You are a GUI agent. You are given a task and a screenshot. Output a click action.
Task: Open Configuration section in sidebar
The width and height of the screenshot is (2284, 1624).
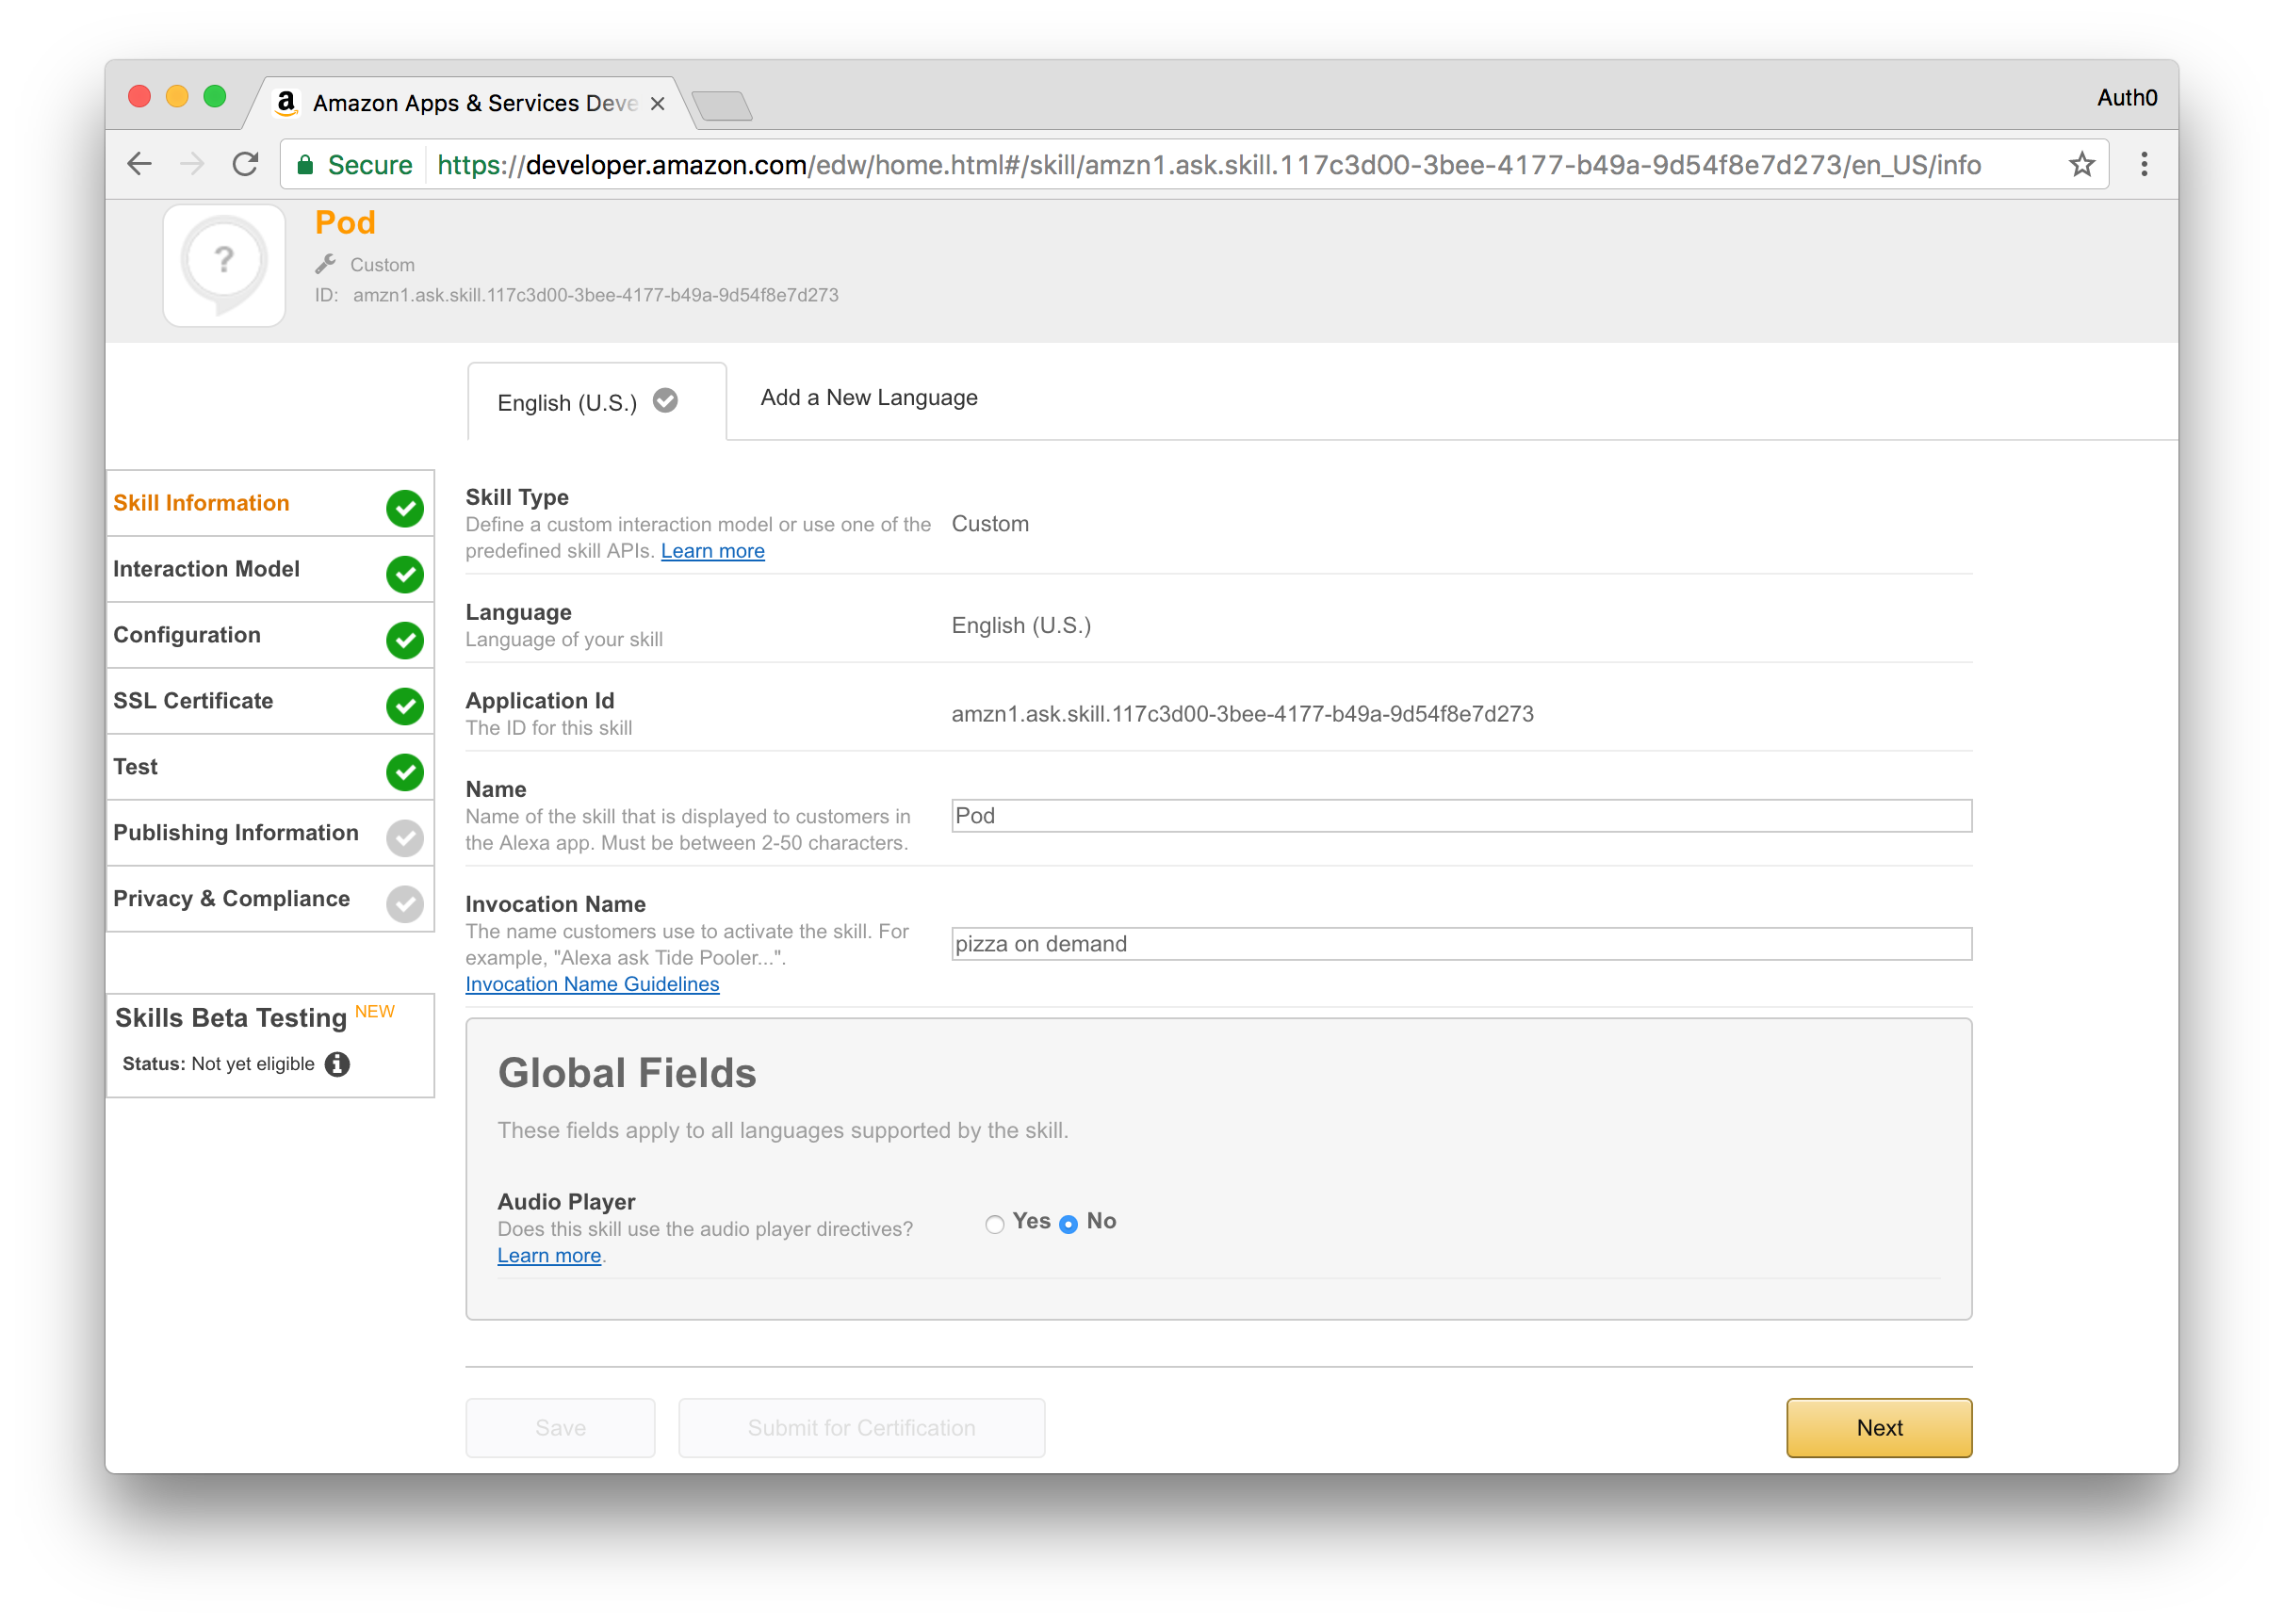coord(187,635)
